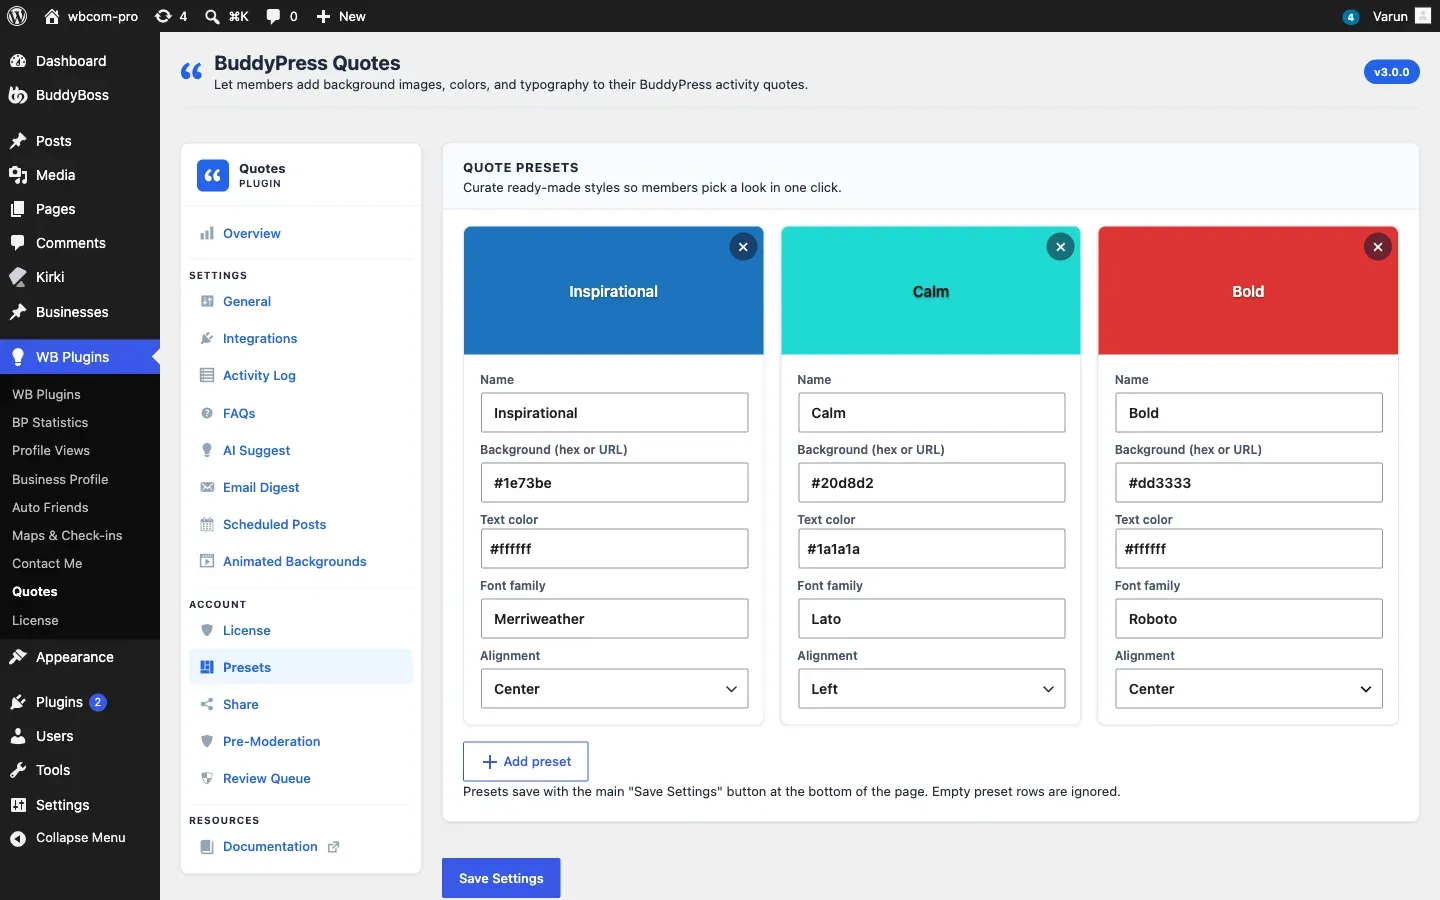Edit the Roboto font family field
The width and height of the screenshot is (1440, 900).
point(1248,619)
